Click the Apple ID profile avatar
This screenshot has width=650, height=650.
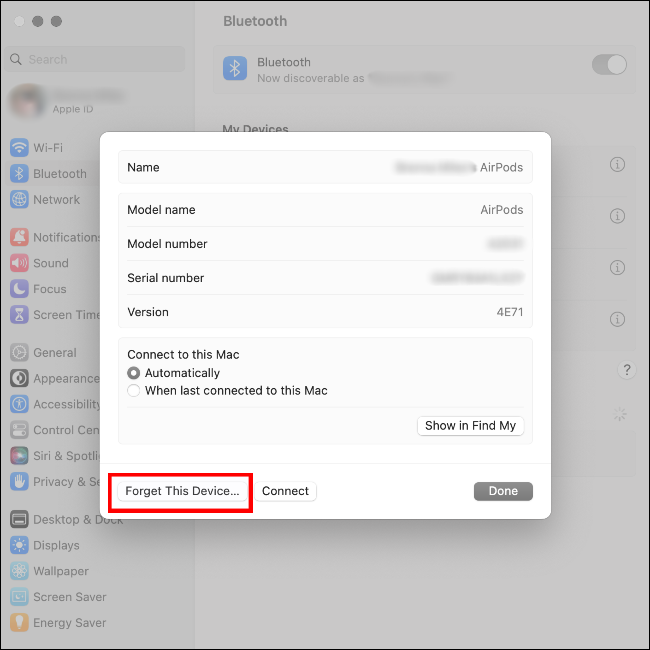tap(27, 101)
